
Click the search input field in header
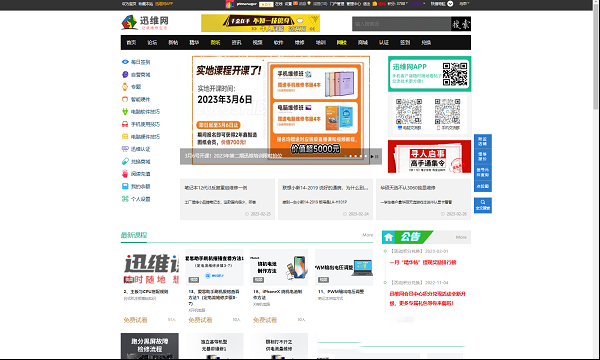[x=401, y=24]
